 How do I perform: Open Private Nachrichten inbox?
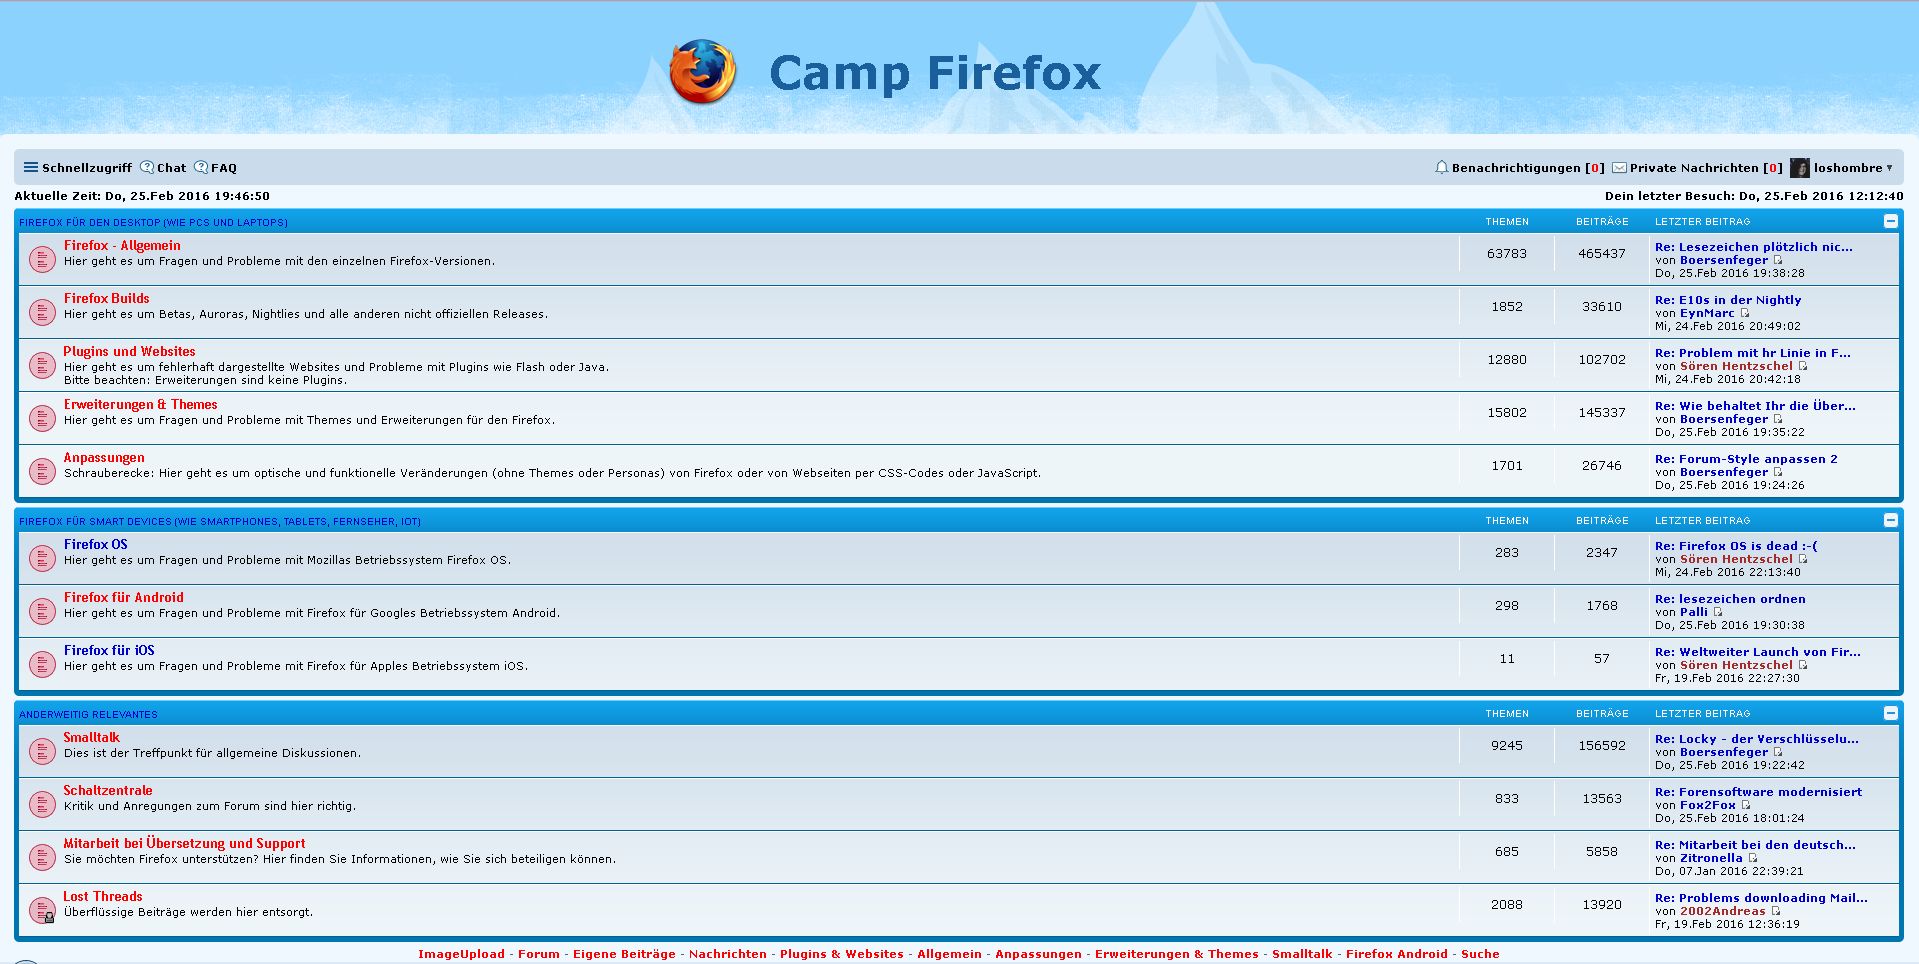[1697, 168]
